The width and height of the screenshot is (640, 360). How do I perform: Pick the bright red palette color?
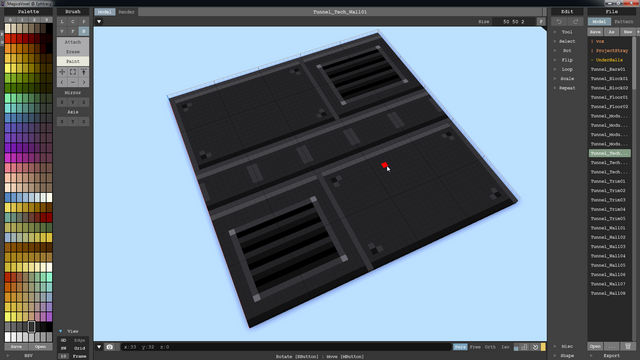pos(7,39)
